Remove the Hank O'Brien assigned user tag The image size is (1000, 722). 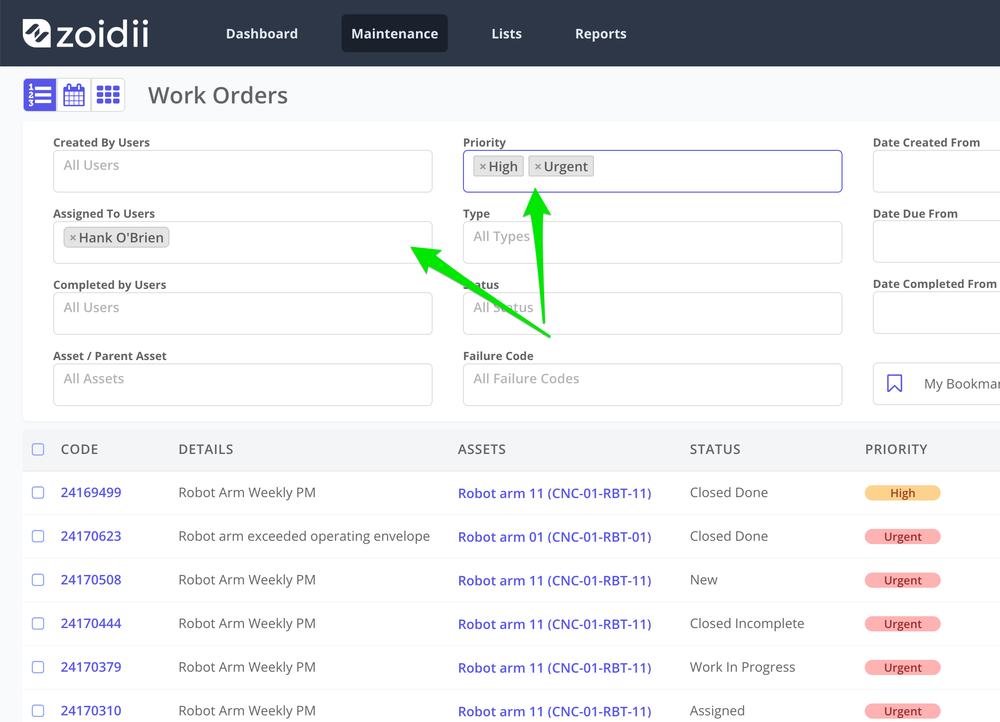[73, 238]
